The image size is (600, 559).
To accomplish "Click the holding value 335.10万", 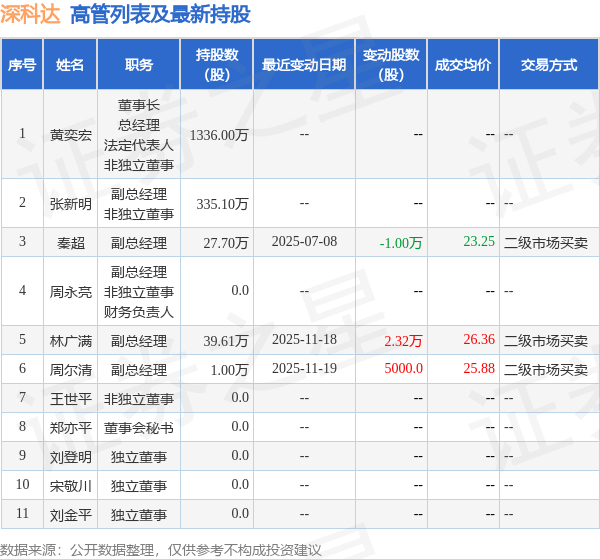I will 223,204.
